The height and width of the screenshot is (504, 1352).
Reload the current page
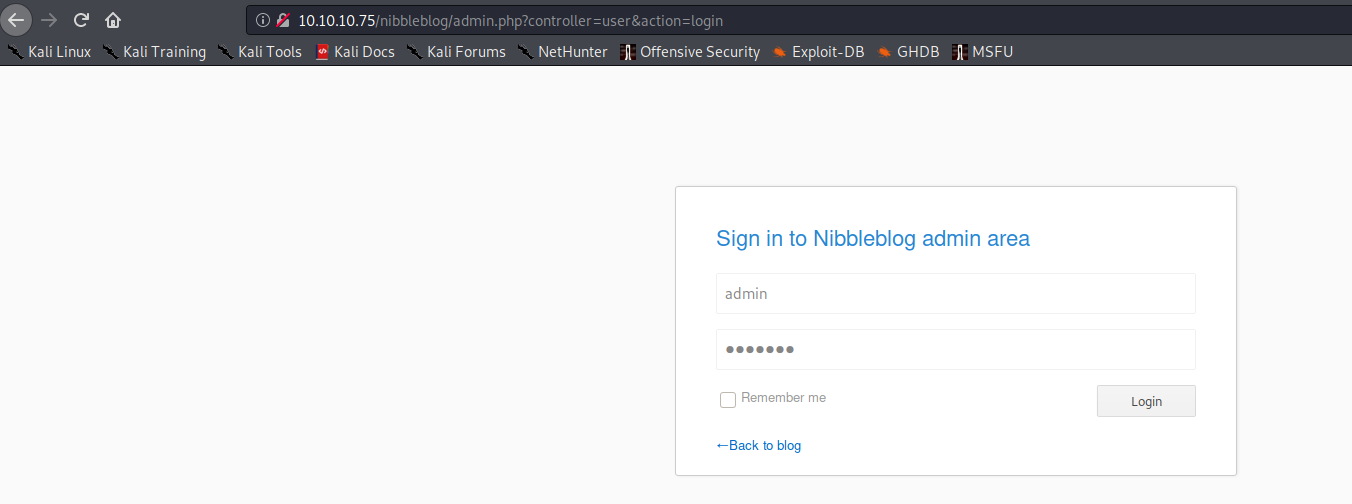point(81,20)
